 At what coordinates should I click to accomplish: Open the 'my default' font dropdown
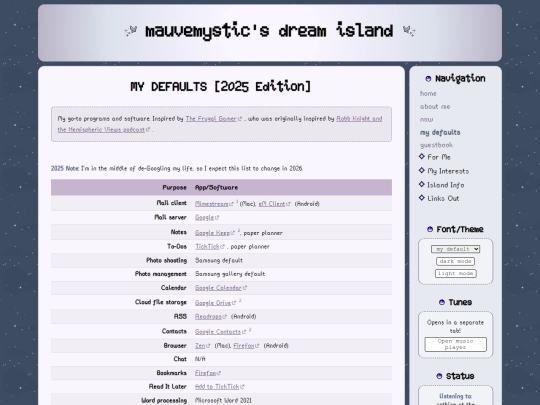click(455, 249)
